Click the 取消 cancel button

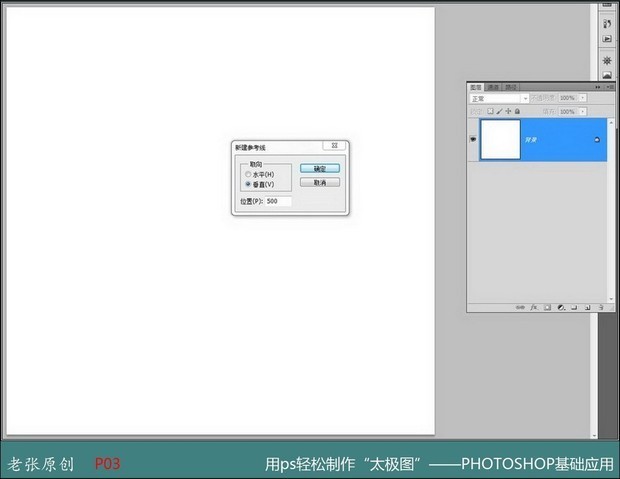click(320, 183)
